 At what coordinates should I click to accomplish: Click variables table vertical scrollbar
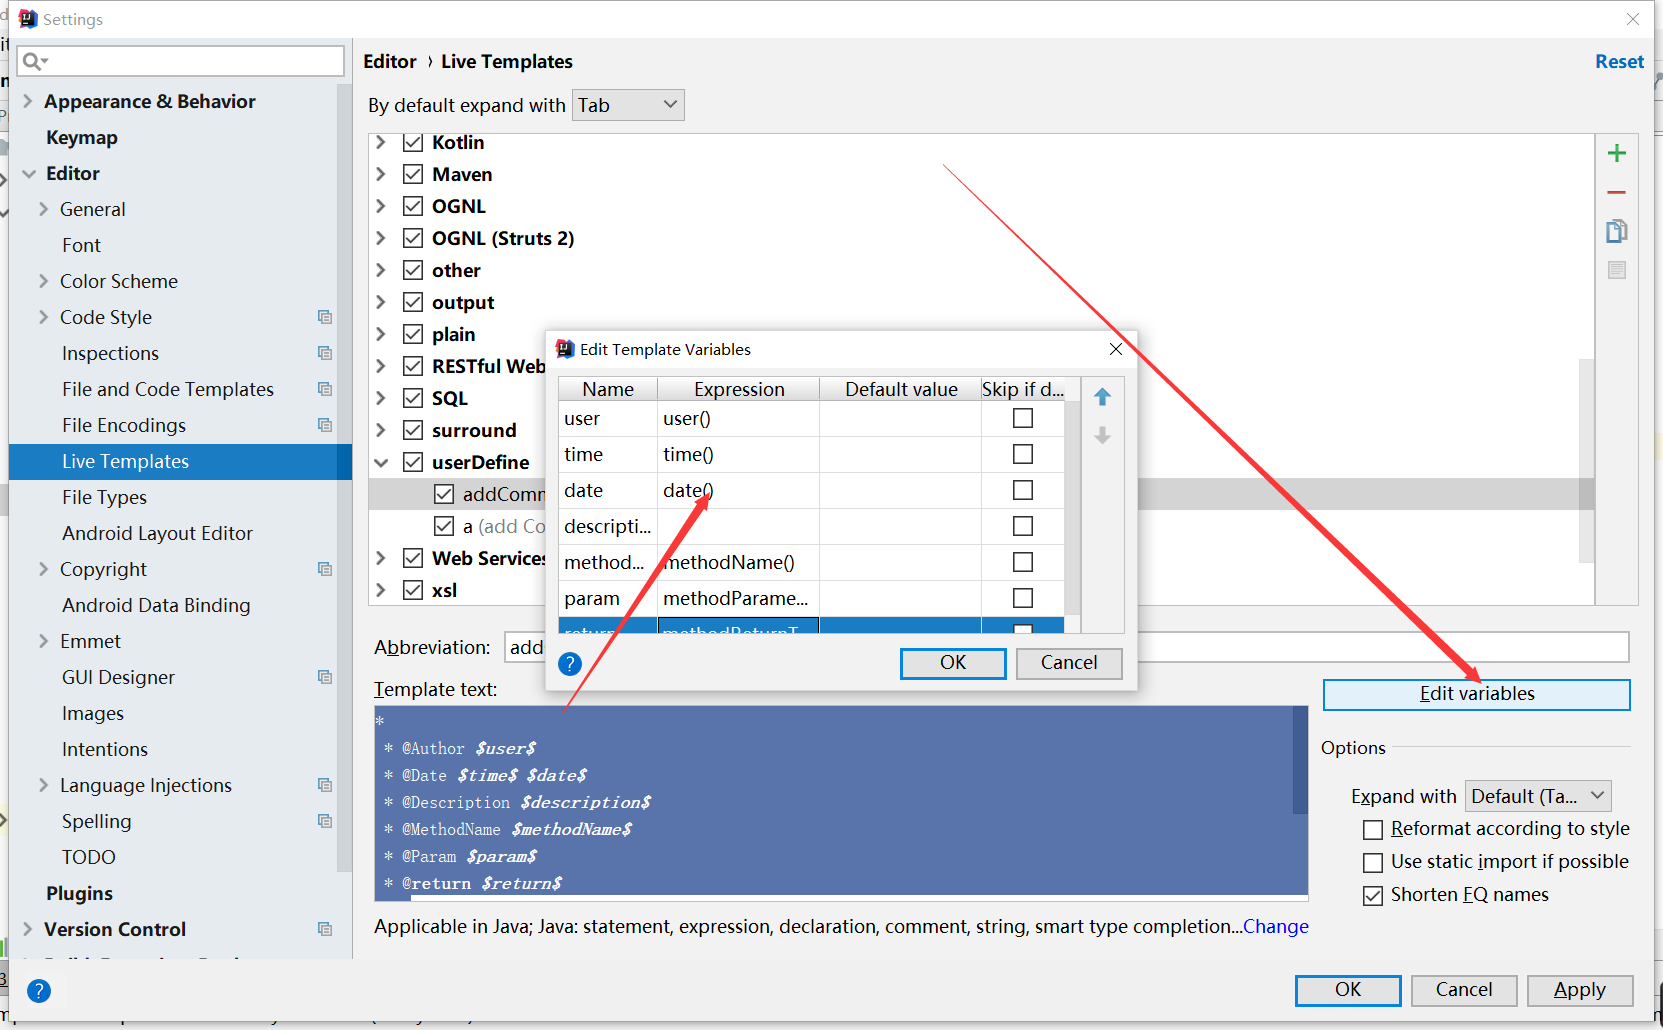[x=1072, y=508]
